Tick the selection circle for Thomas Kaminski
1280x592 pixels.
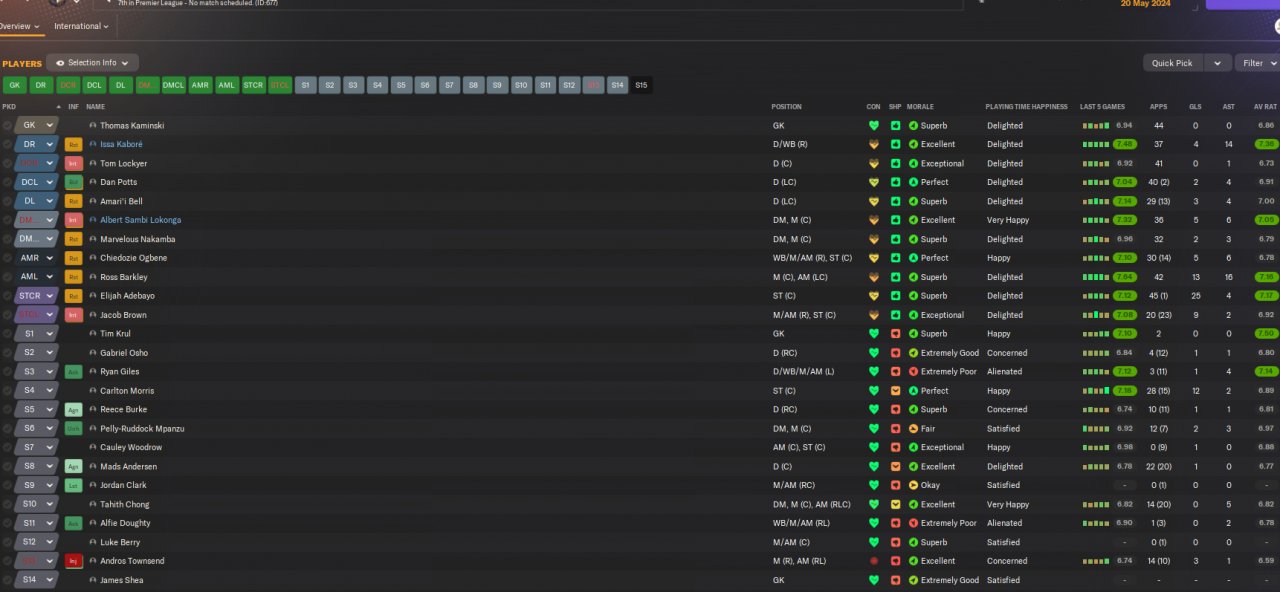(7, 126)
